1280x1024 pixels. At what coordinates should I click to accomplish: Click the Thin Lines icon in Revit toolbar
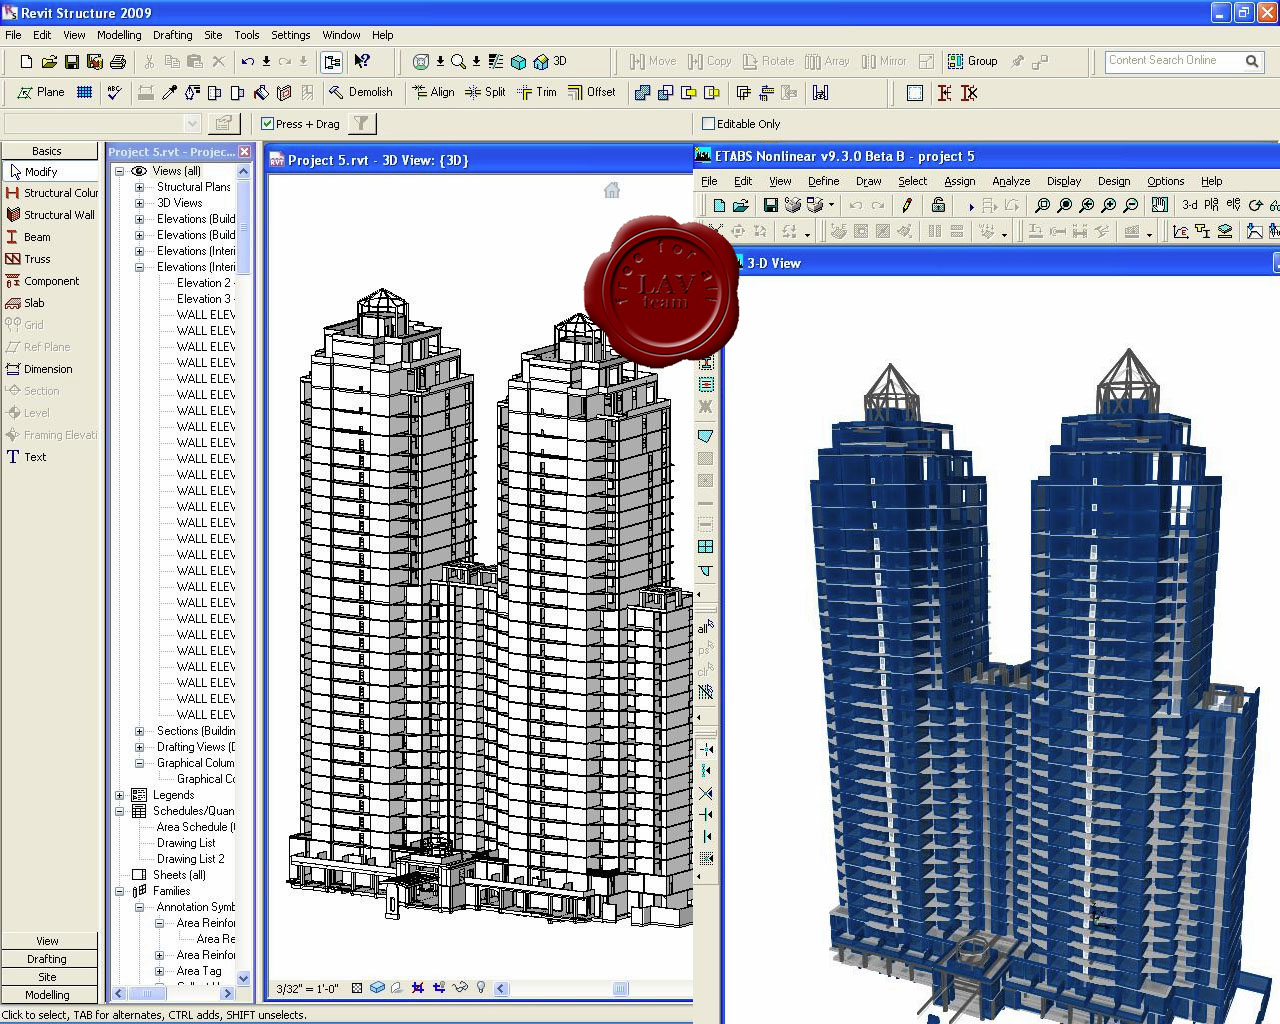496,62
